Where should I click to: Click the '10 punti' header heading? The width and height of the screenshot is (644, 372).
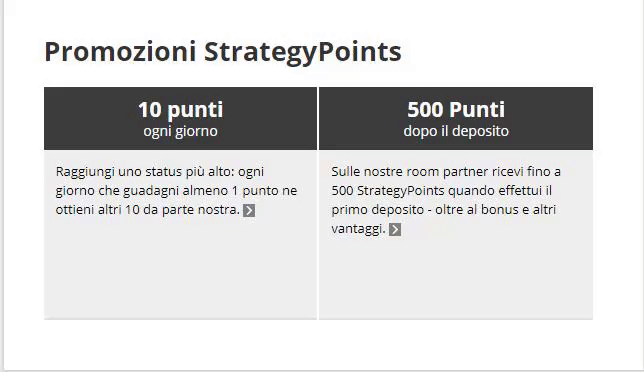click(181, 110)
